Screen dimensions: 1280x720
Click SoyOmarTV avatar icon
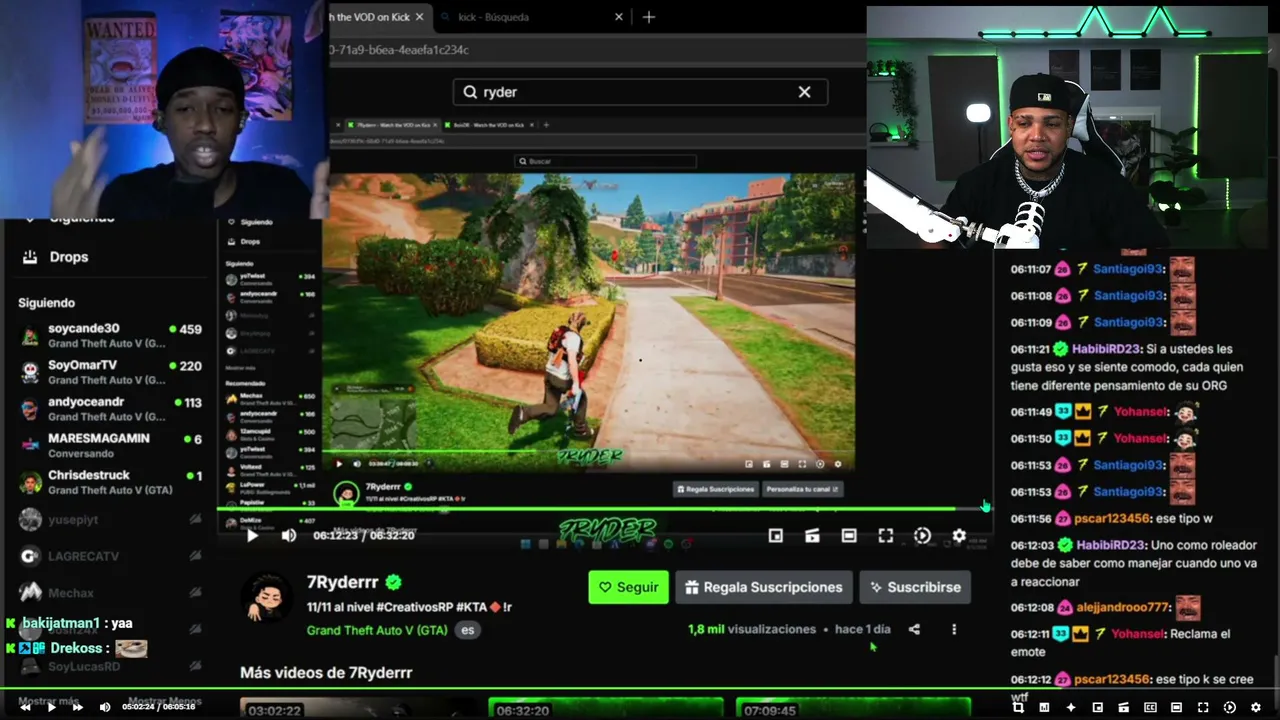click(31, 372)
